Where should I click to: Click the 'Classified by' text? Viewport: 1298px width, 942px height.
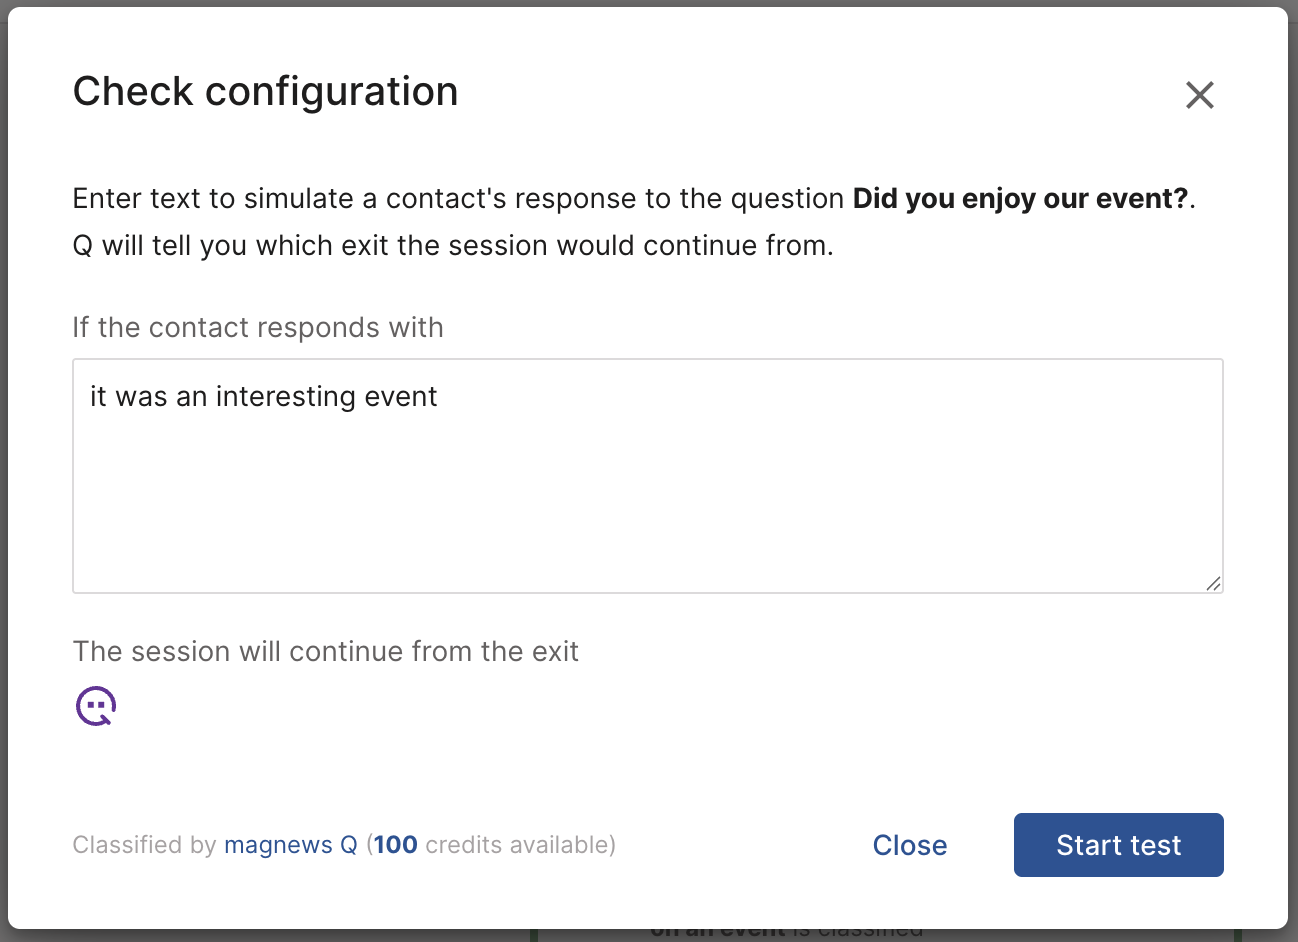[x=144, y=845]
